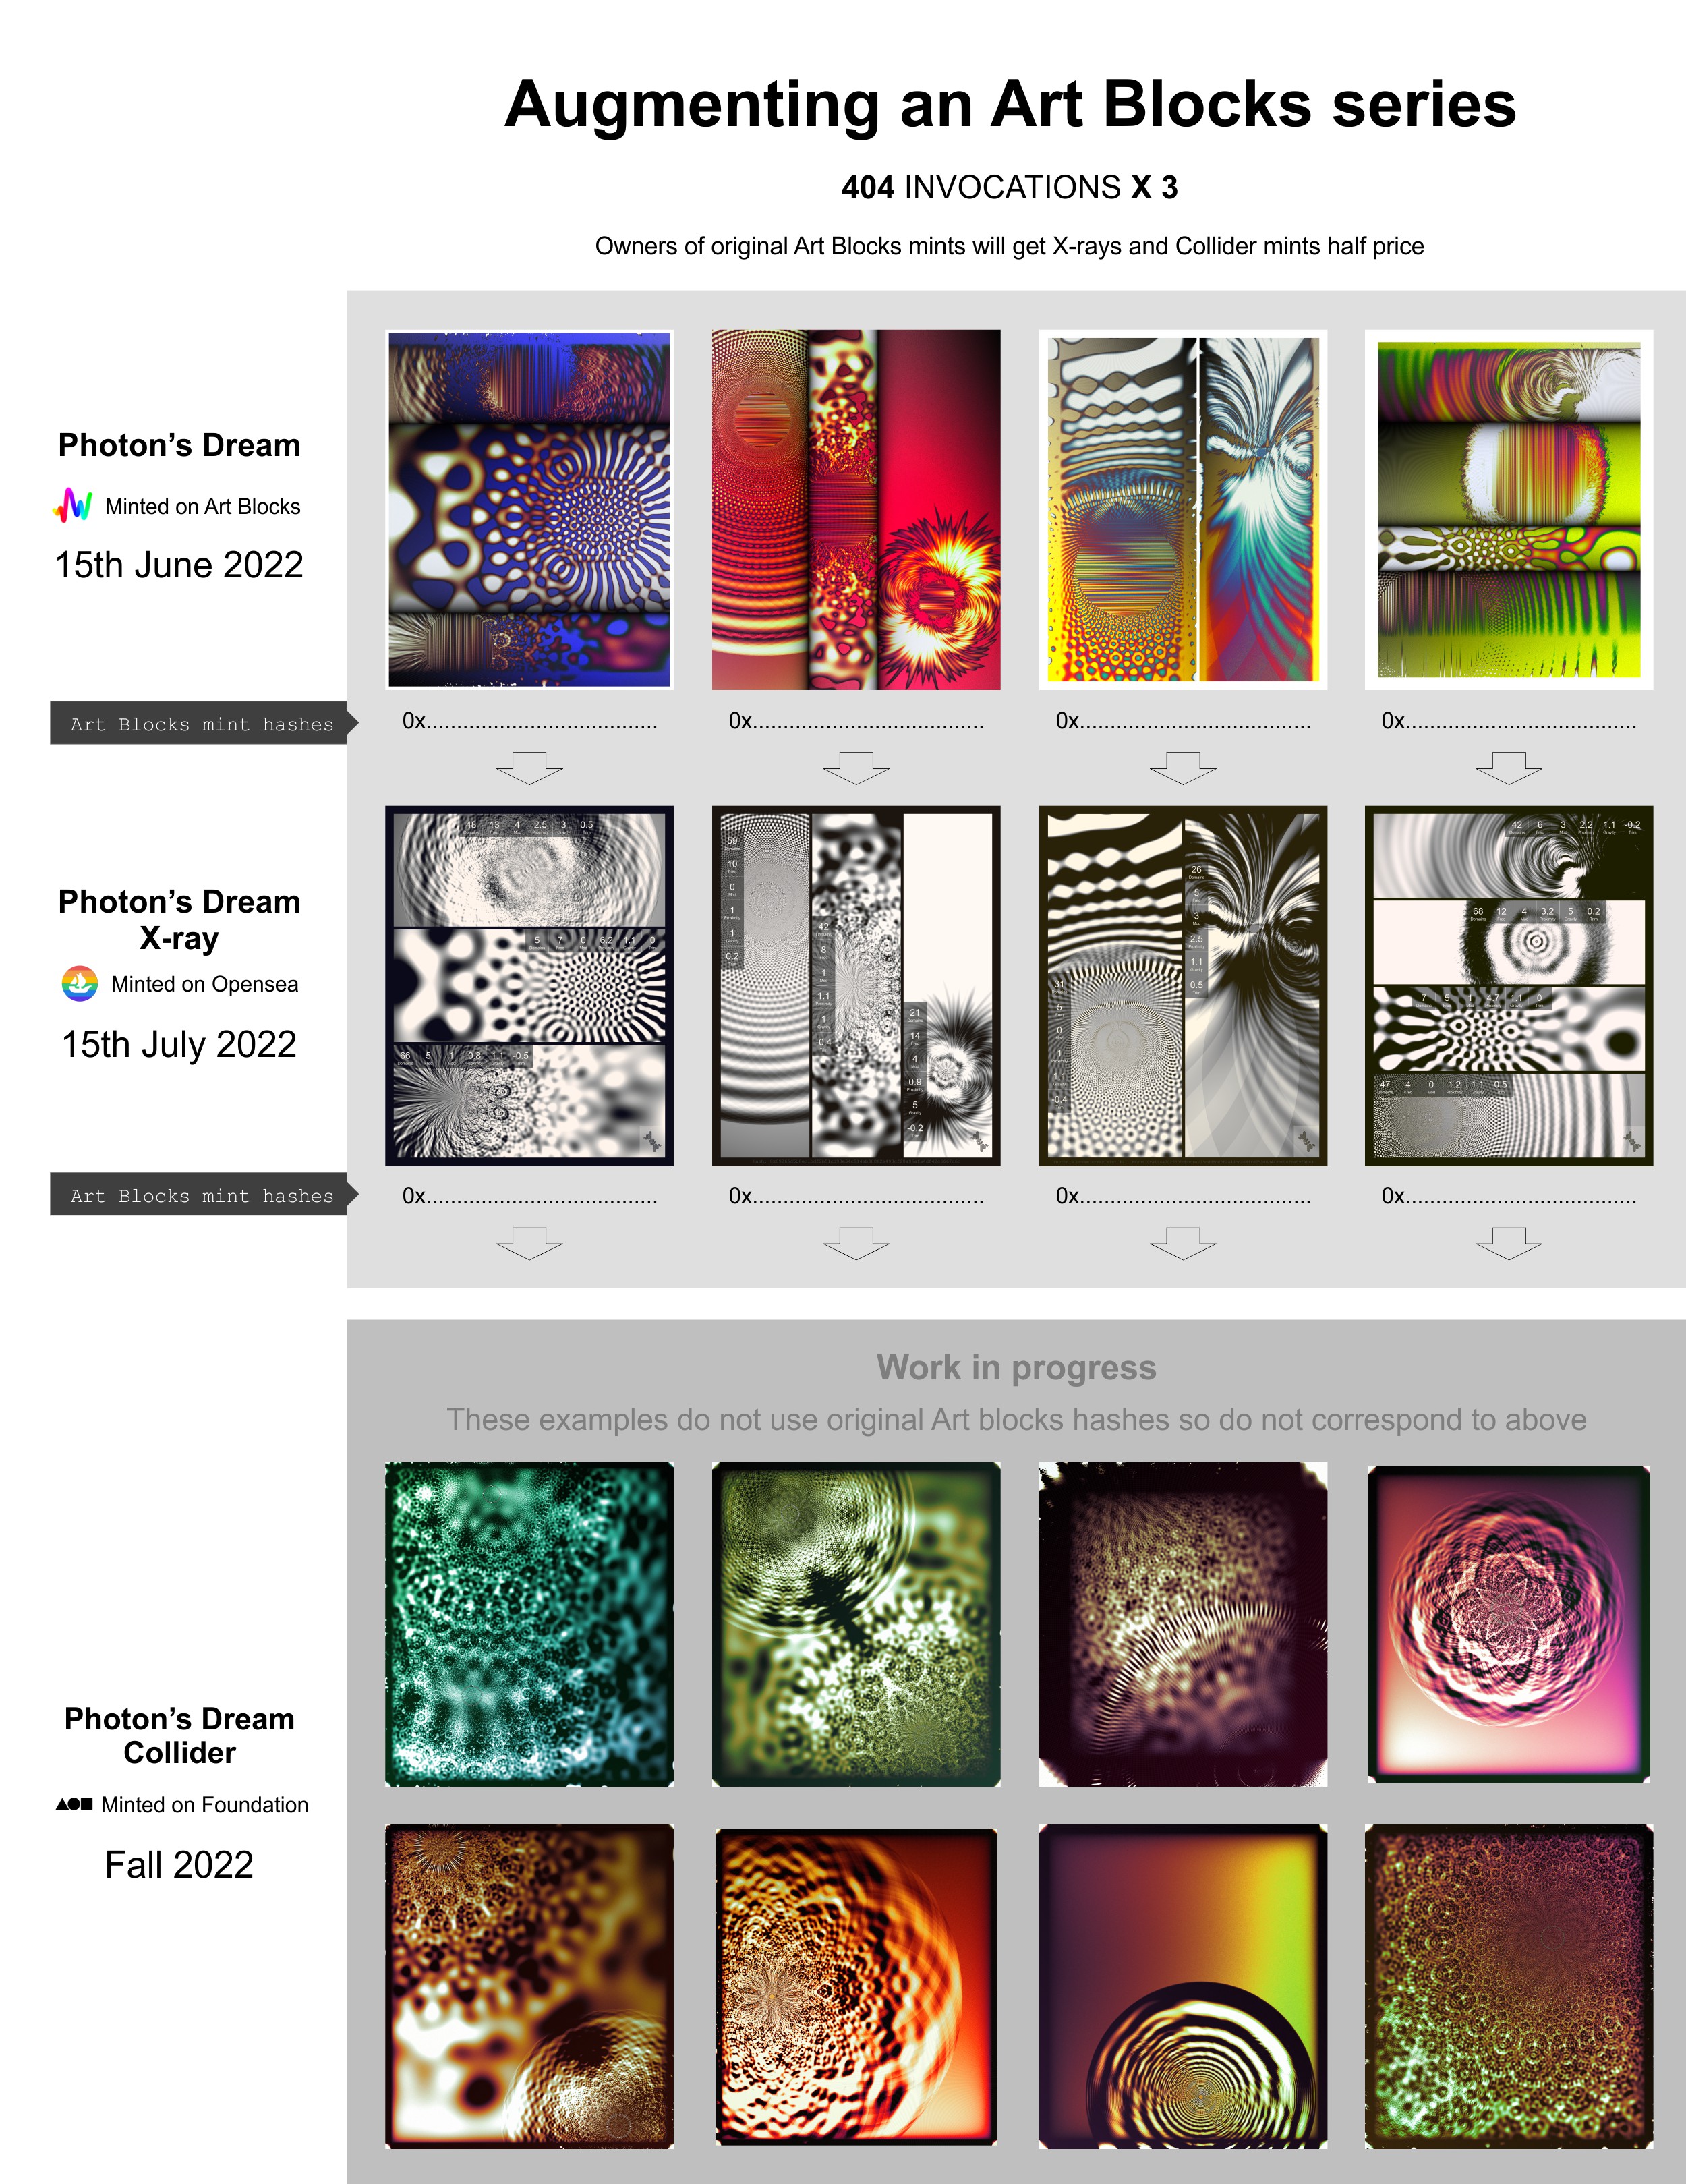Click the Art Blocks rainbow logo icon
The width and height of the screenshot is (1686, 2184).
coord(73,505)
